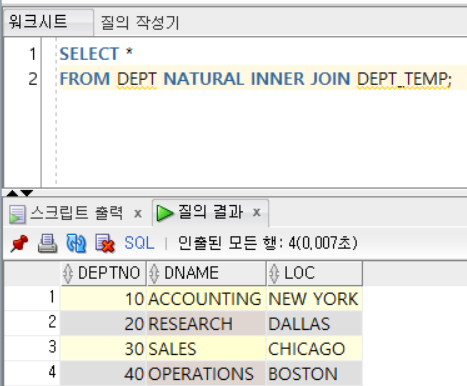The height and width of the screenshot is (386, 467).
Task: Close the 스크립트 출력 tab
Action: (x=138, y=213)
